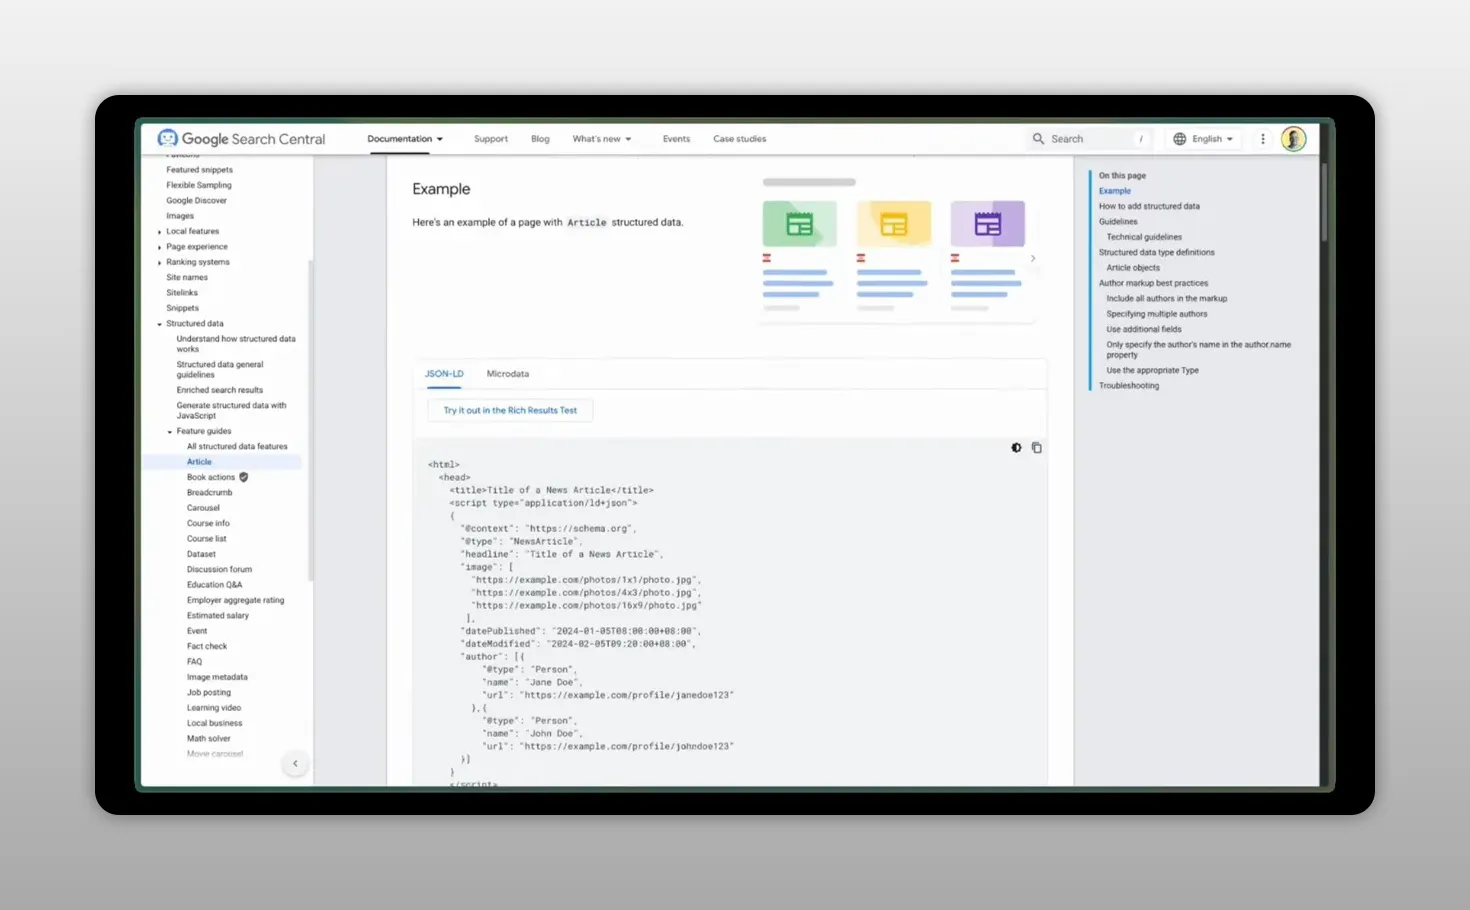Viewport: 1470px width, 910px height.
Task: Expand the Local features section
Action: pyautogui.click(x=159, y=232)
